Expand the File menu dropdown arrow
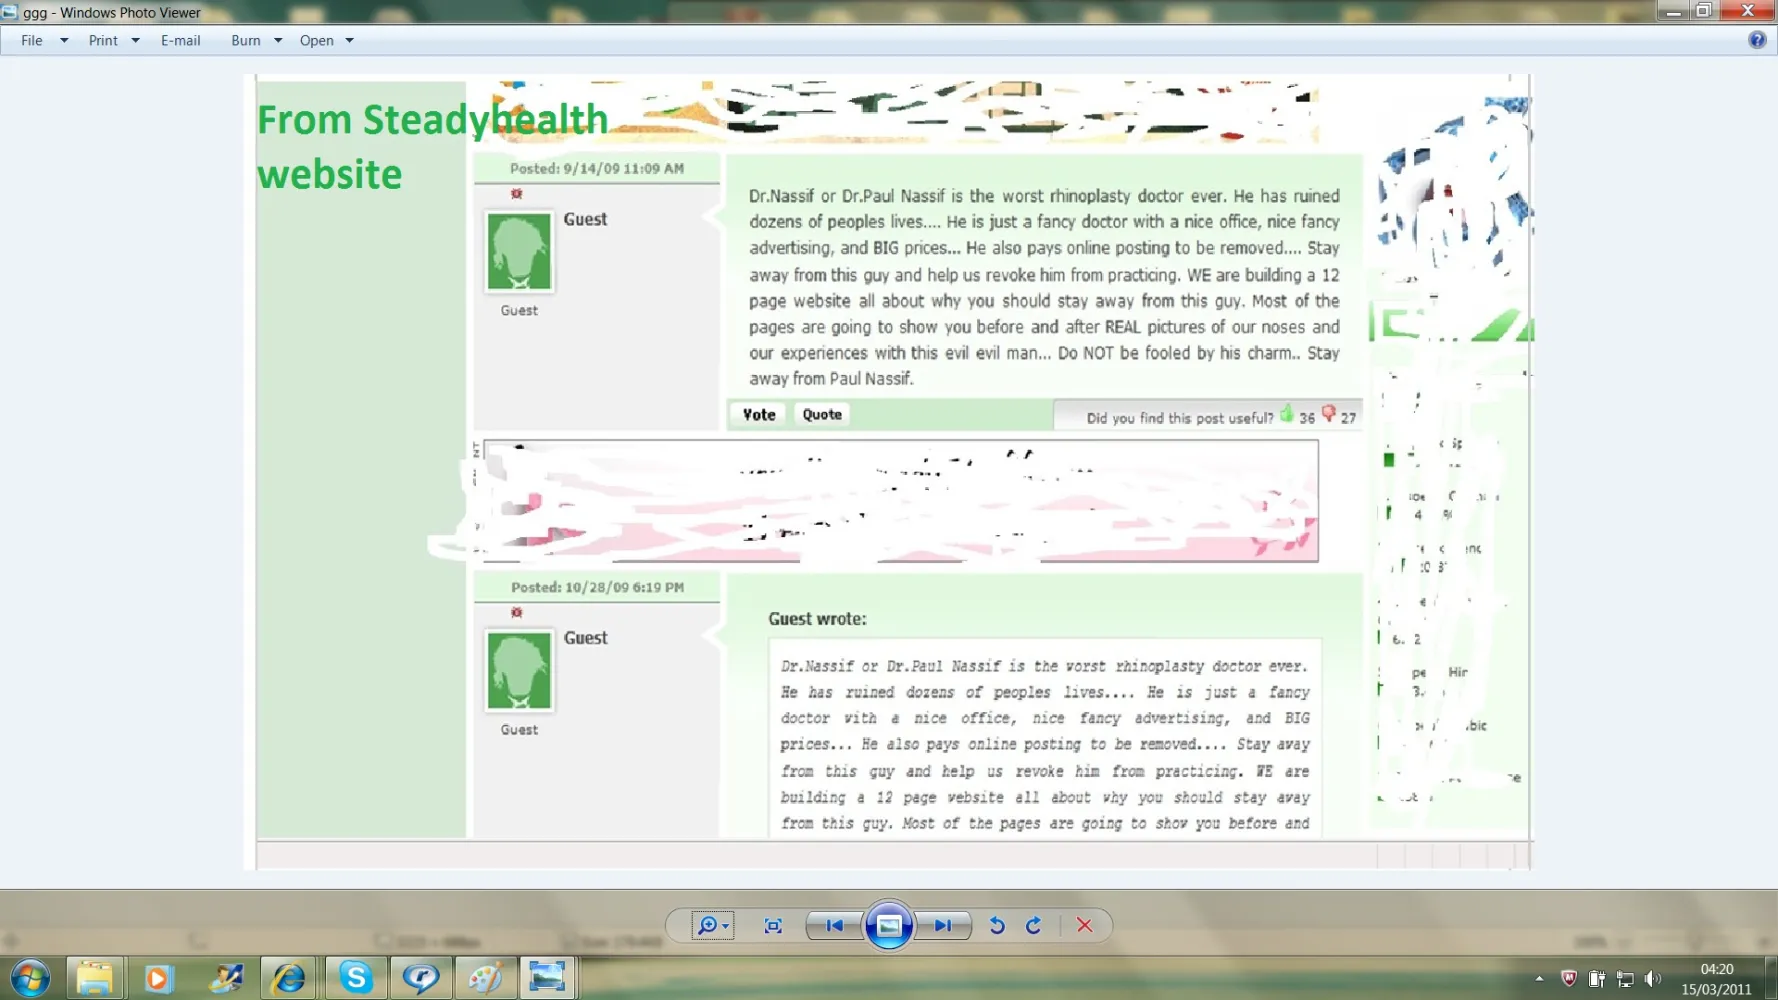Screen dimensions: 1778x1000 click(64, 41)
